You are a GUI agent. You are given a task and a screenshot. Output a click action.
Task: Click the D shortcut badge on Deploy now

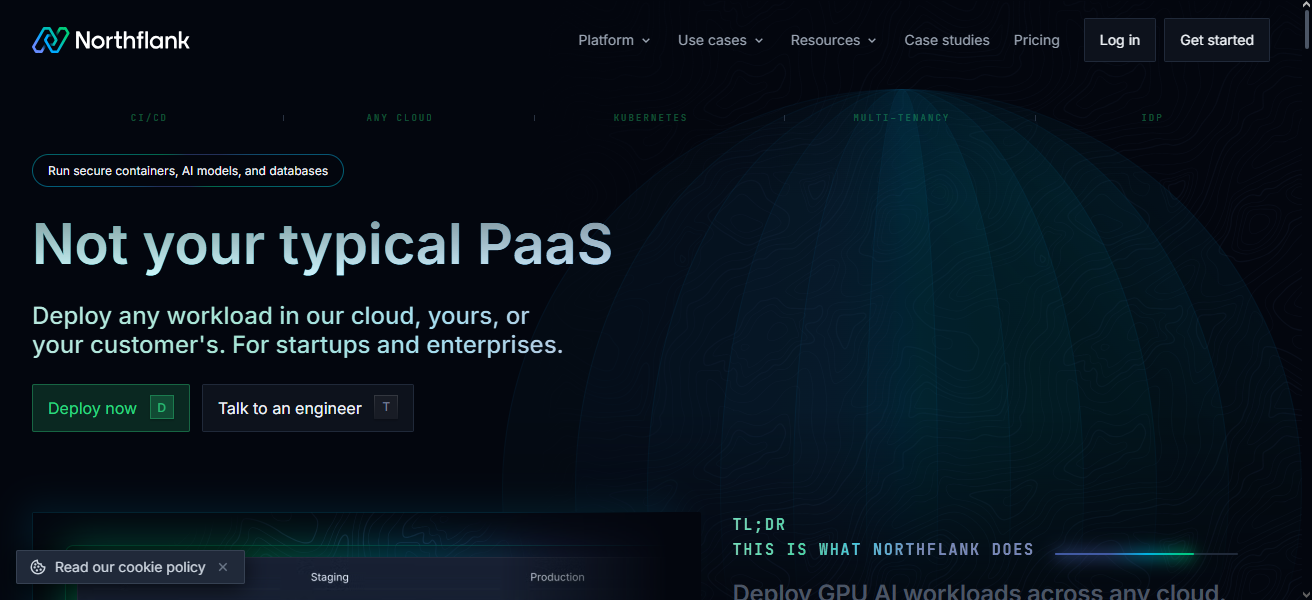161,407
